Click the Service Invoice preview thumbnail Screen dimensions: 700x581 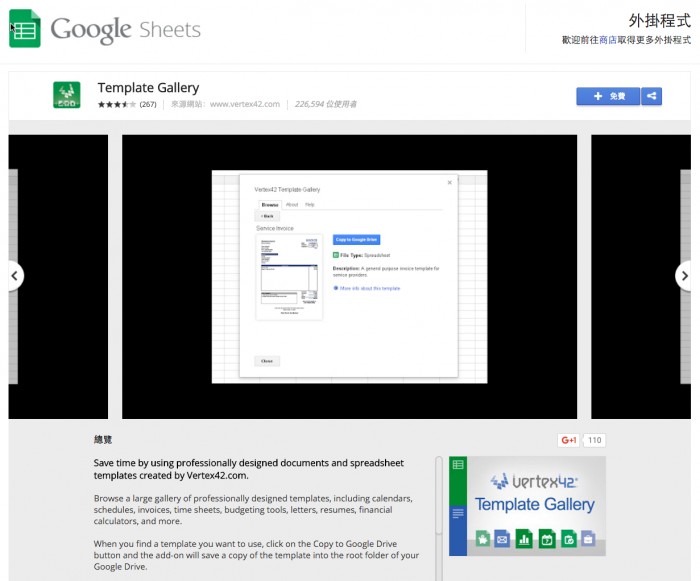[289, 277]
